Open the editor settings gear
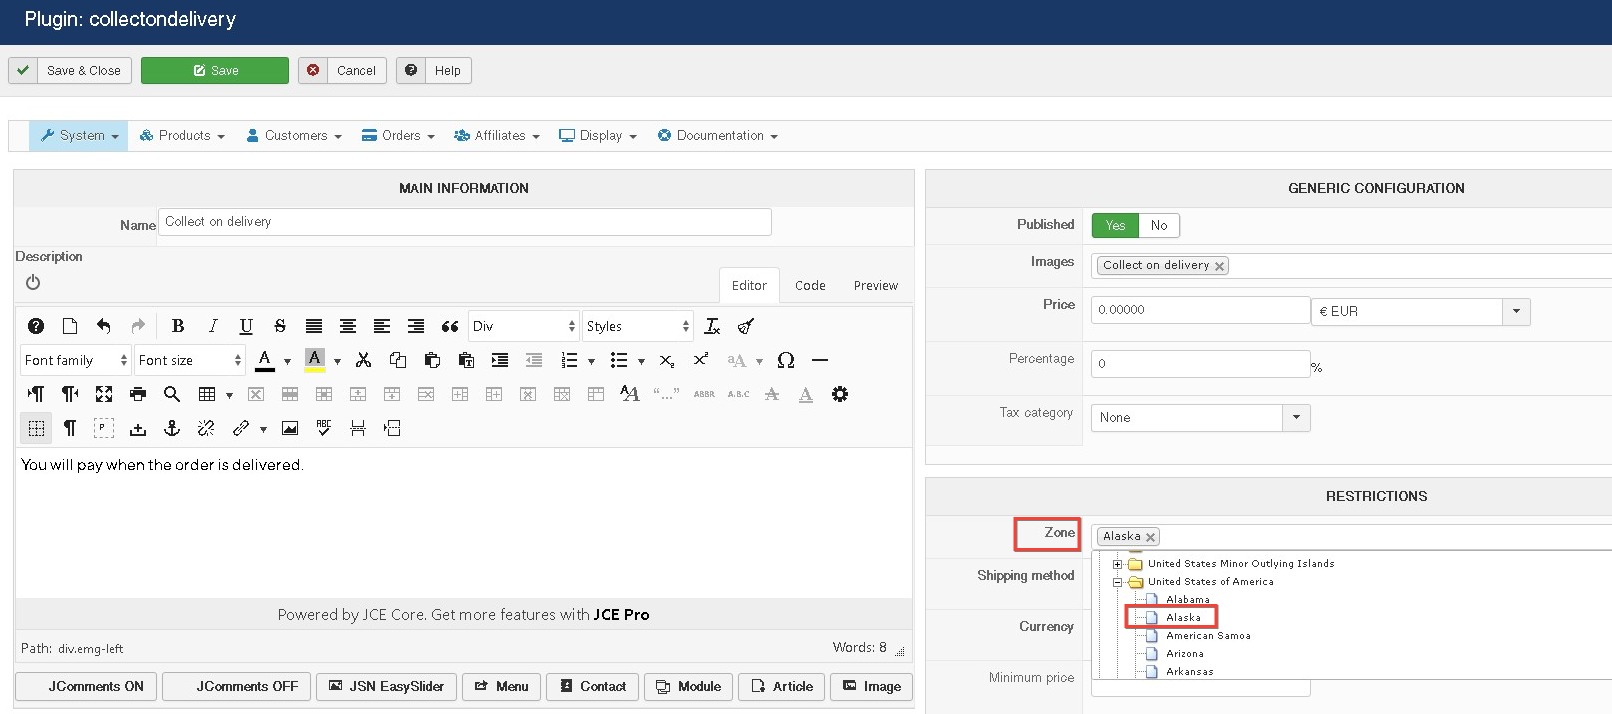 (x=840, y=394)
